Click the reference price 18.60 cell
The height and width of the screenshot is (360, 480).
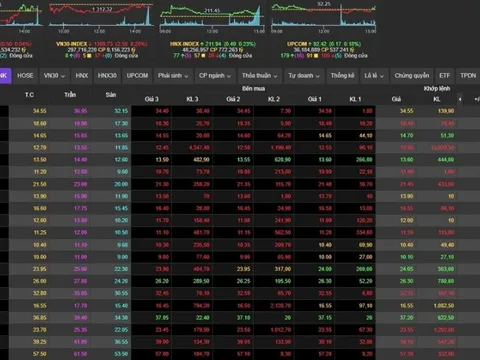point(40,123)
